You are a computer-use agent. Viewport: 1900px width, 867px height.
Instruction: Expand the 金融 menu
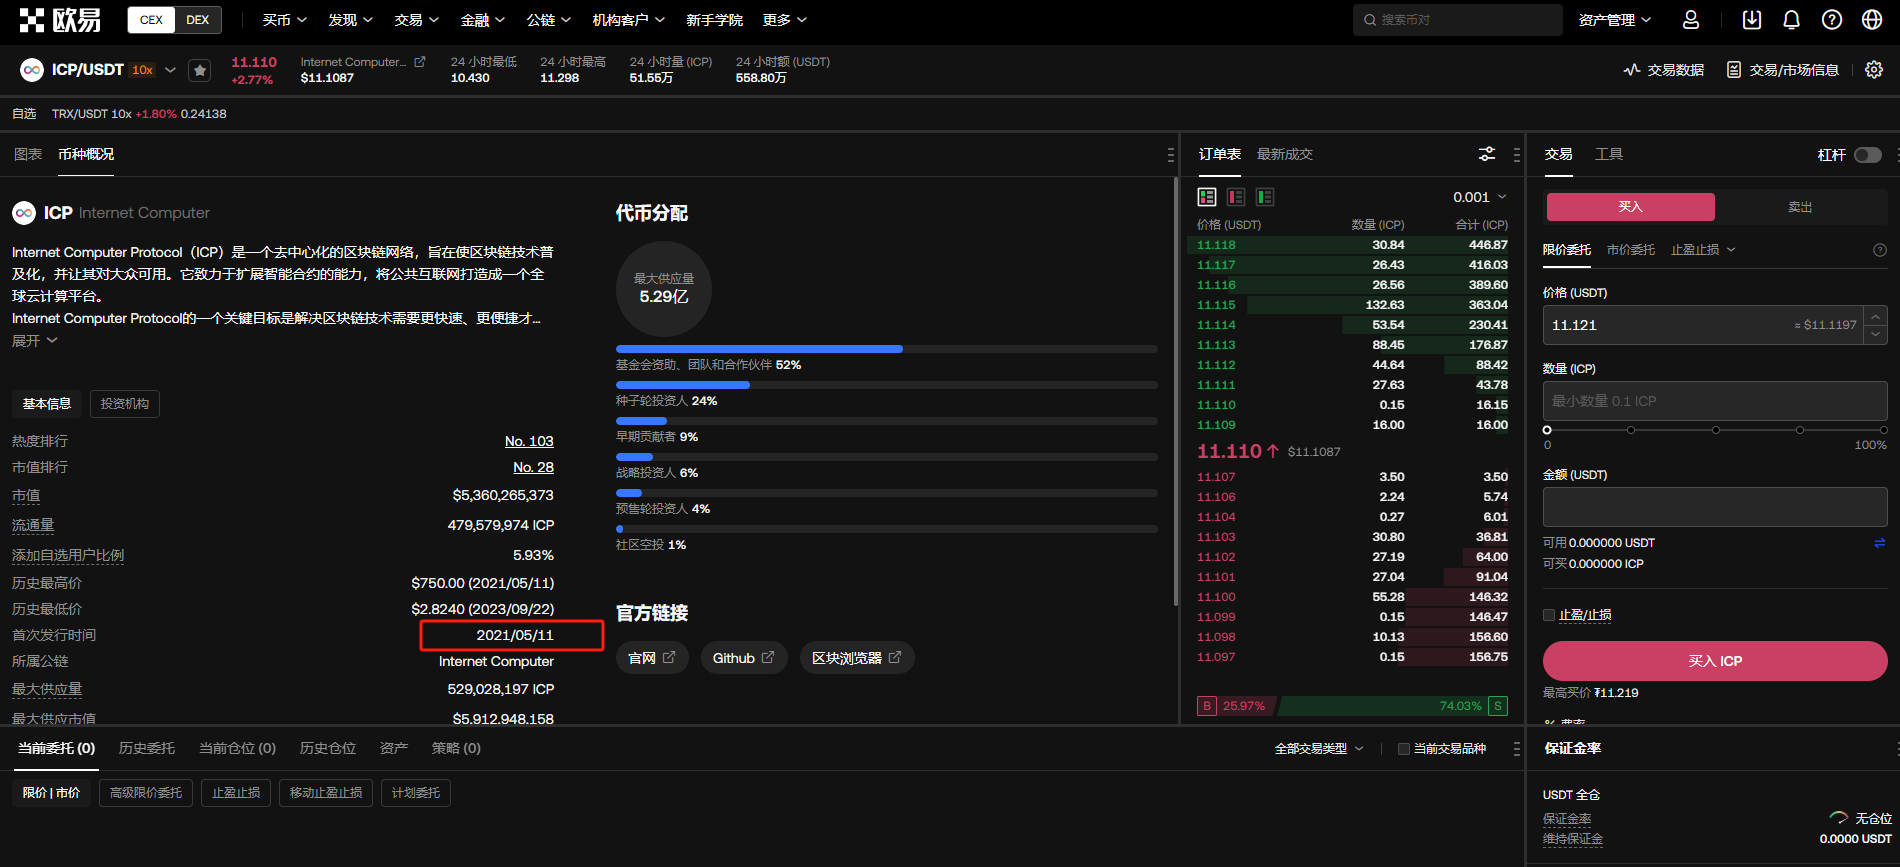[x=483, y=20]
